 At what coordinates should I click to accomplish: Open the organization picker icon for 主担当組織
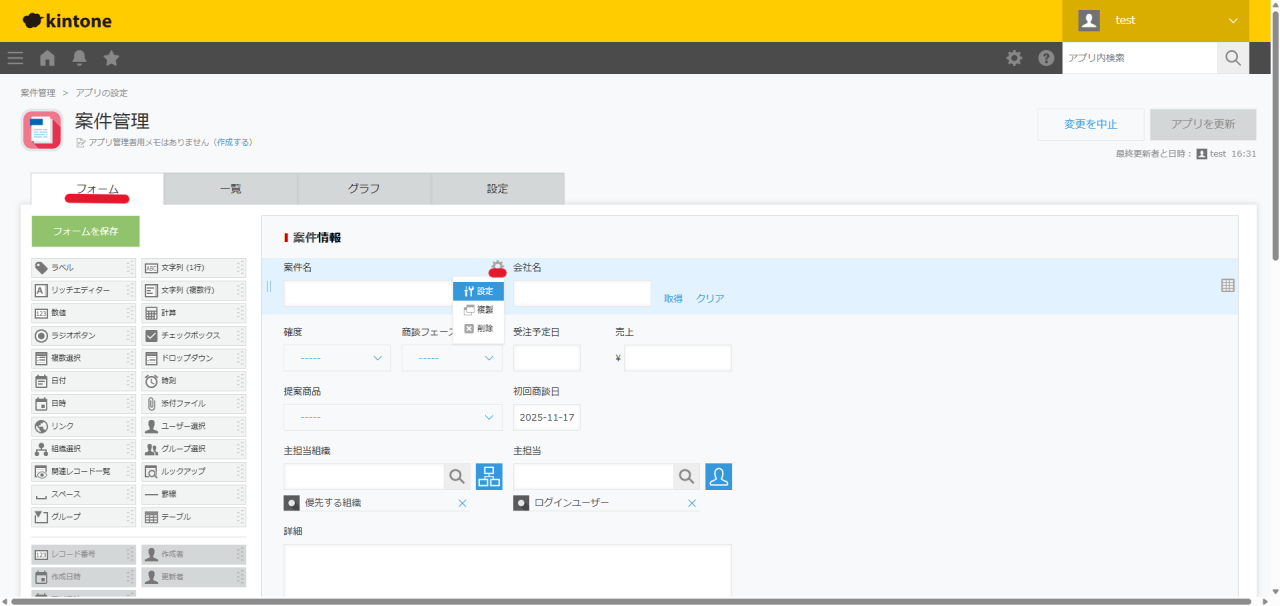click(x=489, y=477)
